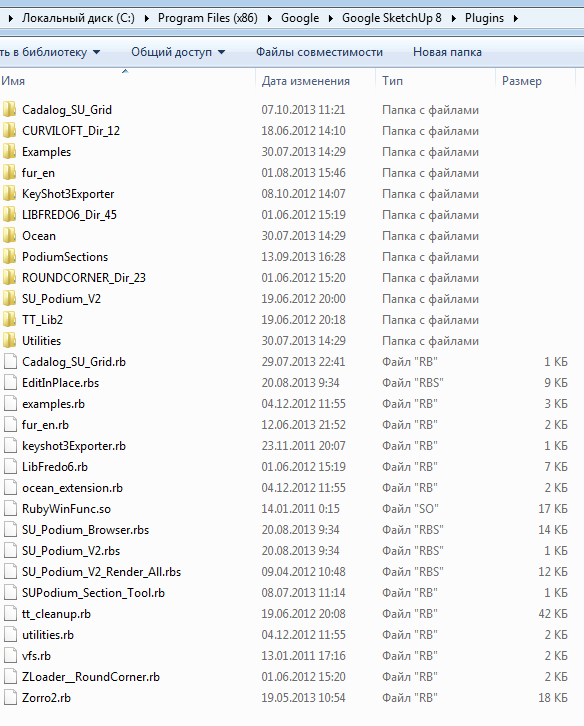This screenshot has height=726, width=584.
Task: Click Файлы совместимости toolbar button
Action: click(x=320, y=52)
